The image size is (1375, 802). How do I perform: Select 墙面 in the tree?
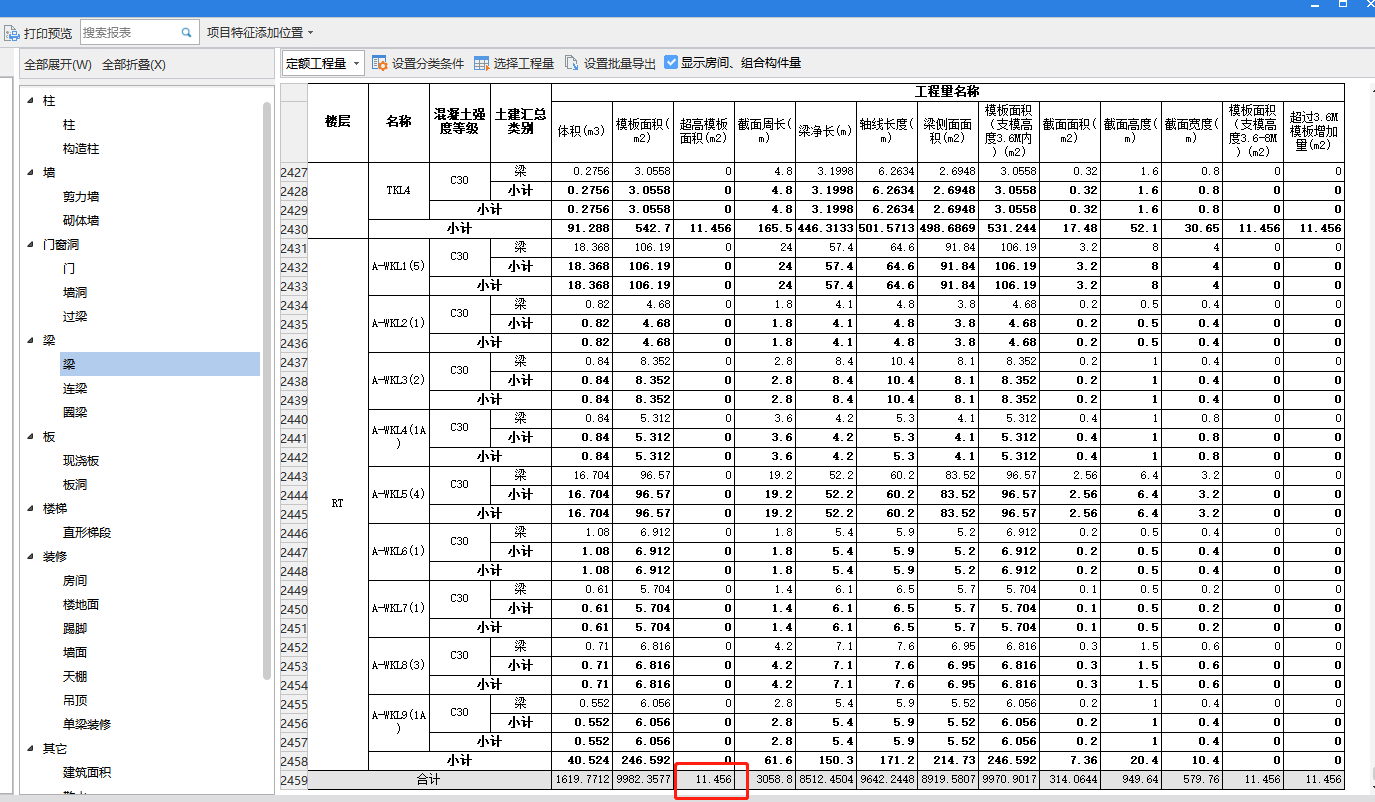[x=75, y=653]
